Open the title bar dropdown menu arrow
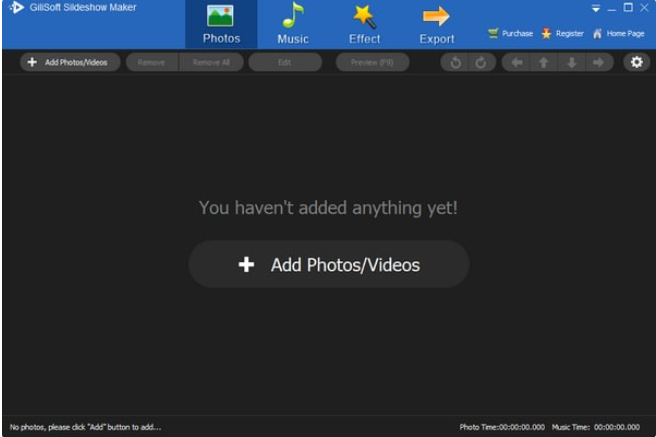 click(x=596, y=8)
